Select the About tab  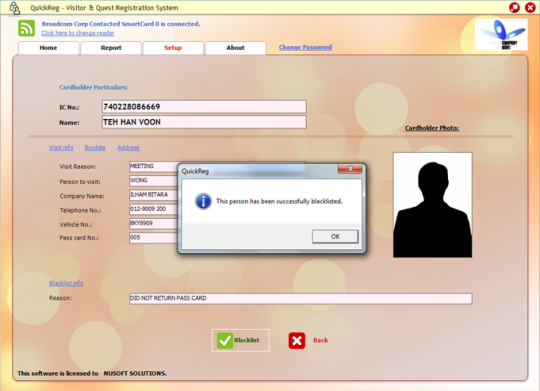236,48
